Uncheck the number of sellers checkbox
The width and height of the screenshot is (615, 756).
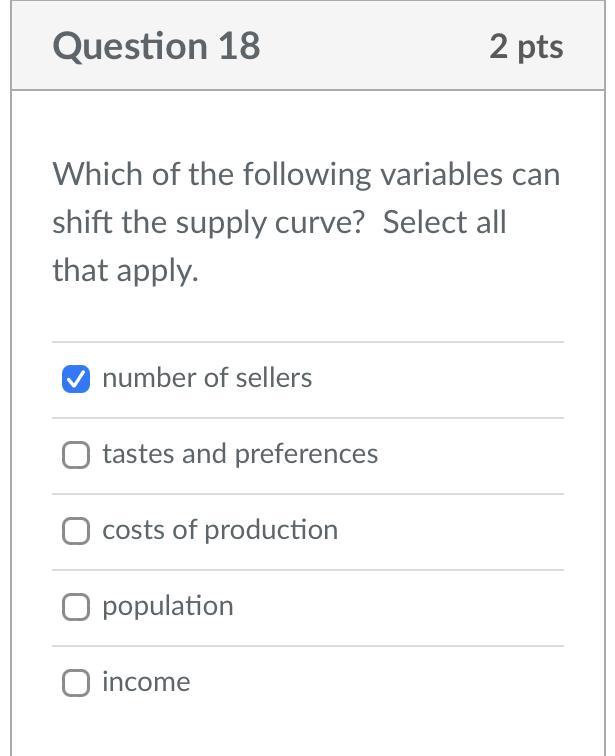76,379
